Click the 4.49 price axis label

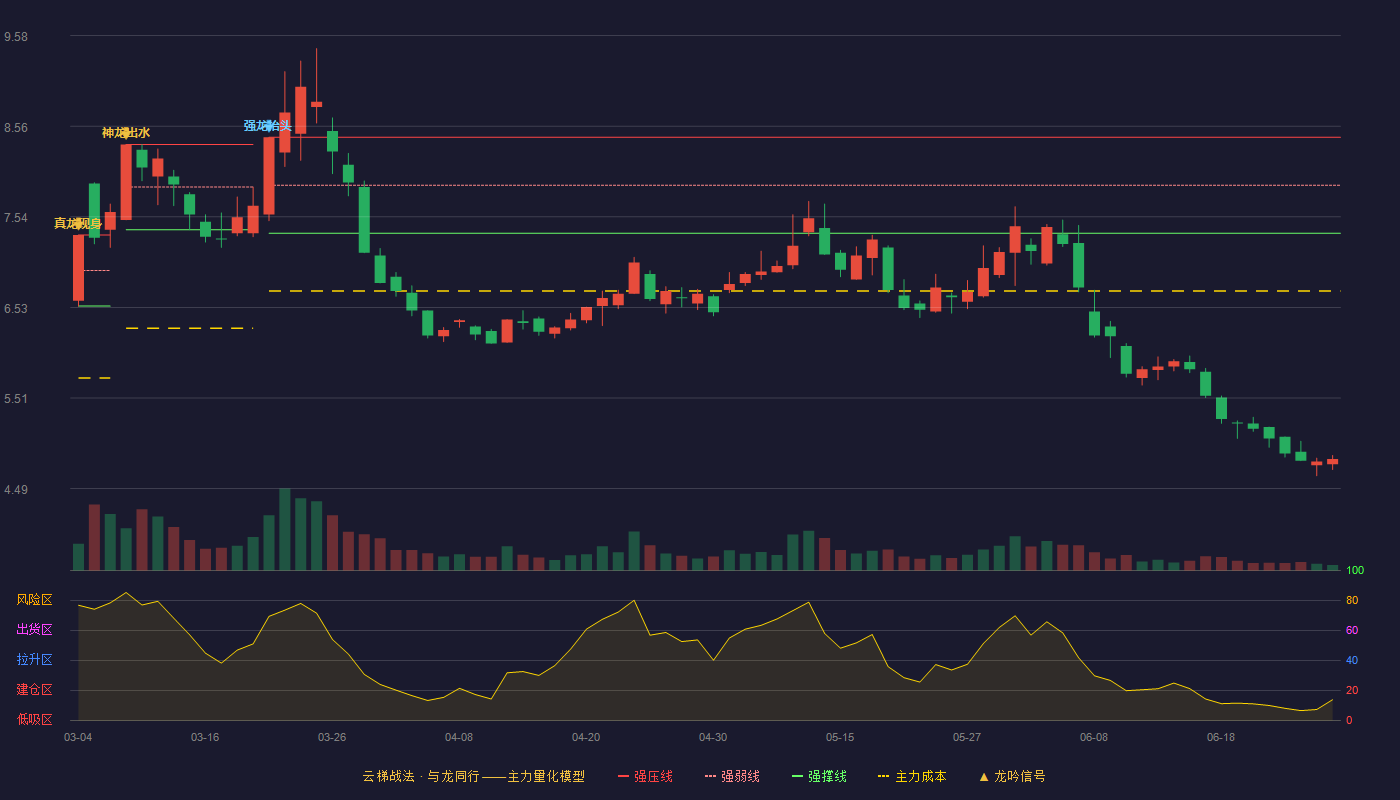tap(16, 490)
